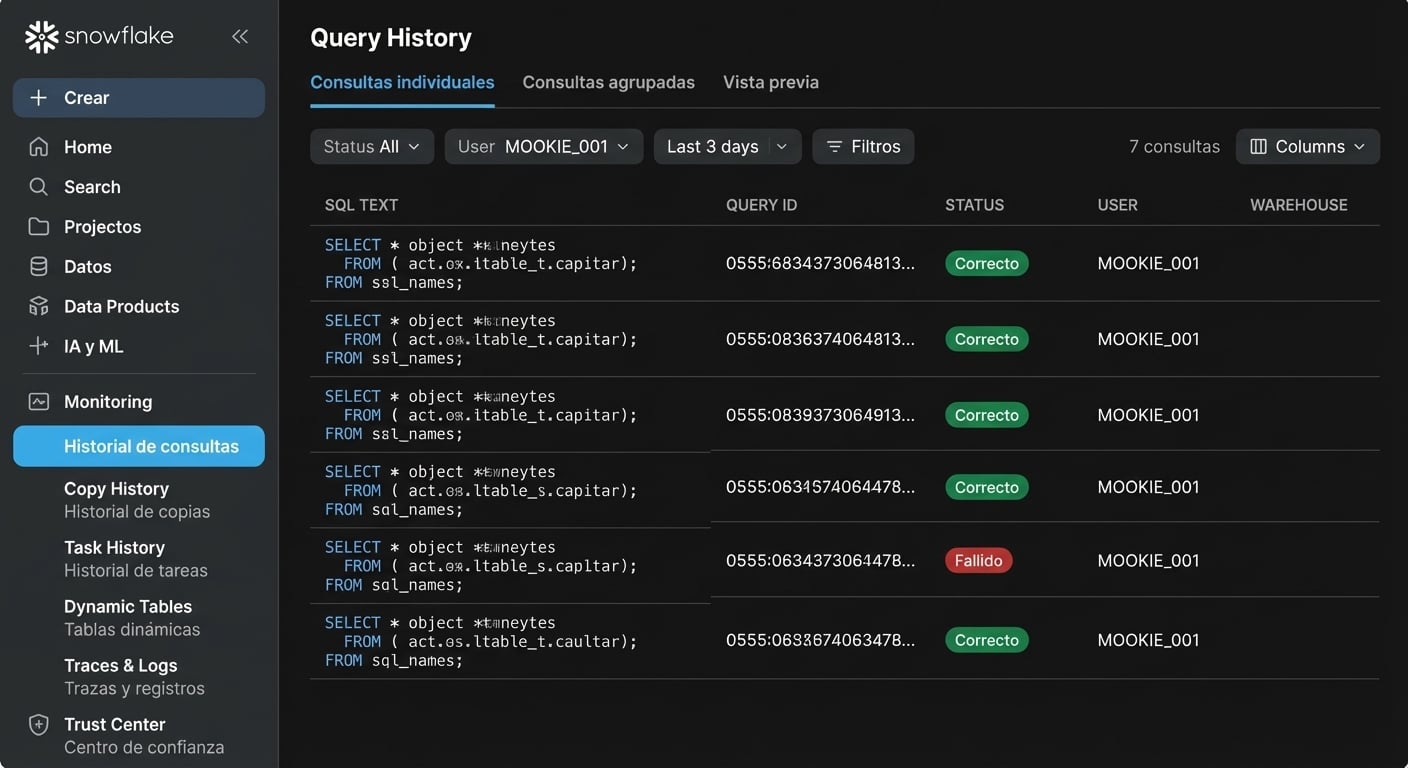
Task: Click the 7 consultas count
Action: point(1175,147)
